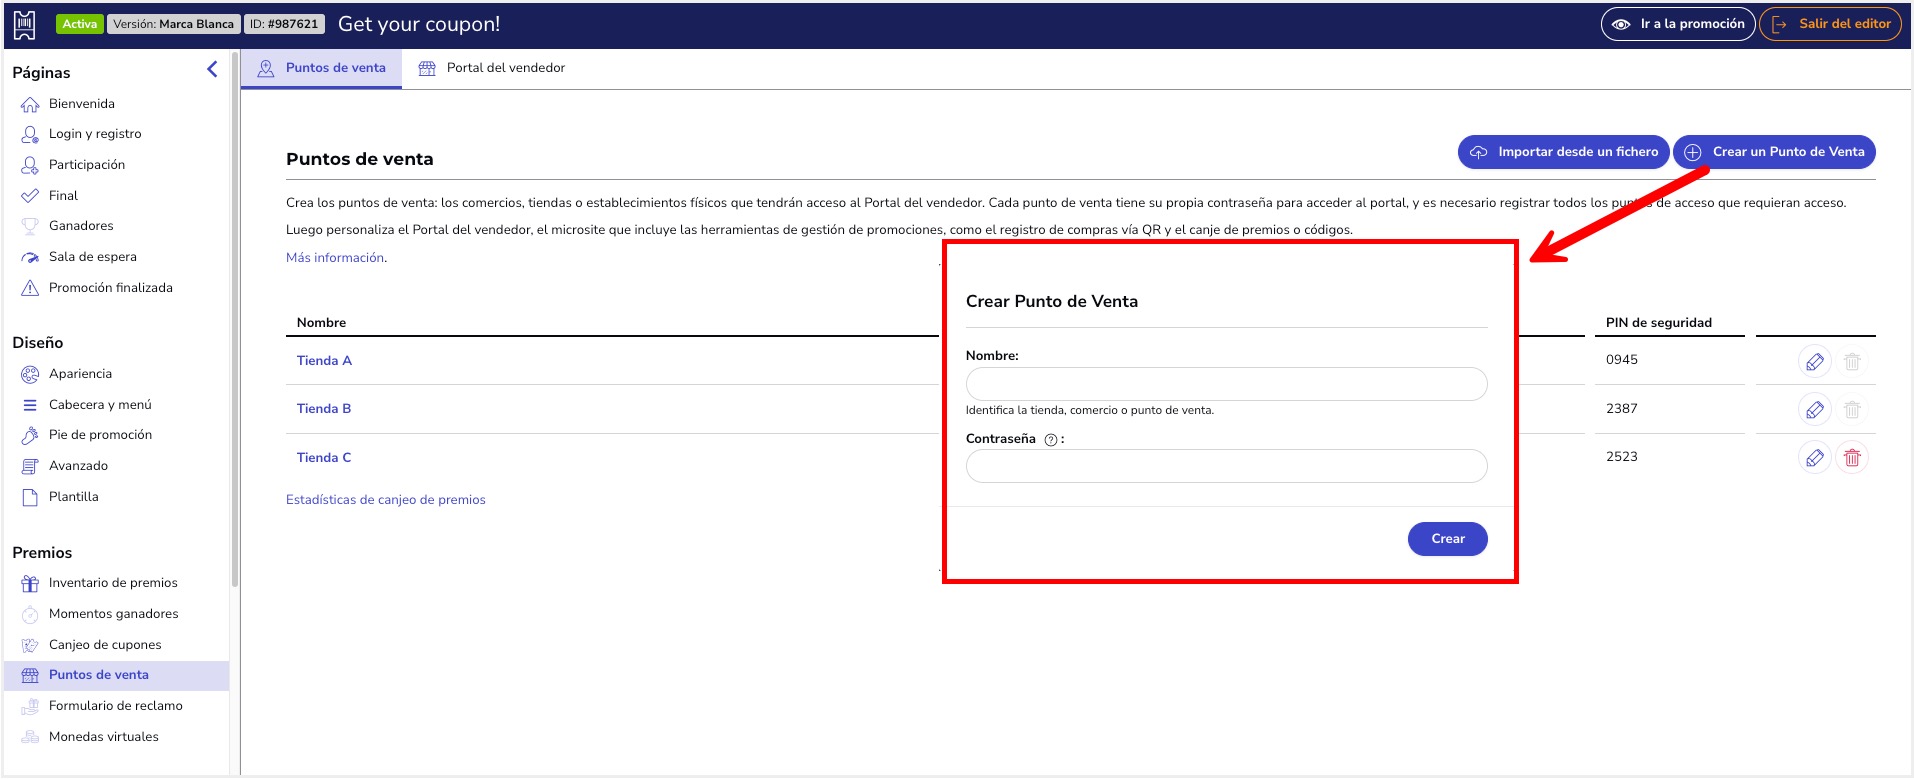
Task: Click Ir a la promoción eye button
Action: tap(1678, 24)
